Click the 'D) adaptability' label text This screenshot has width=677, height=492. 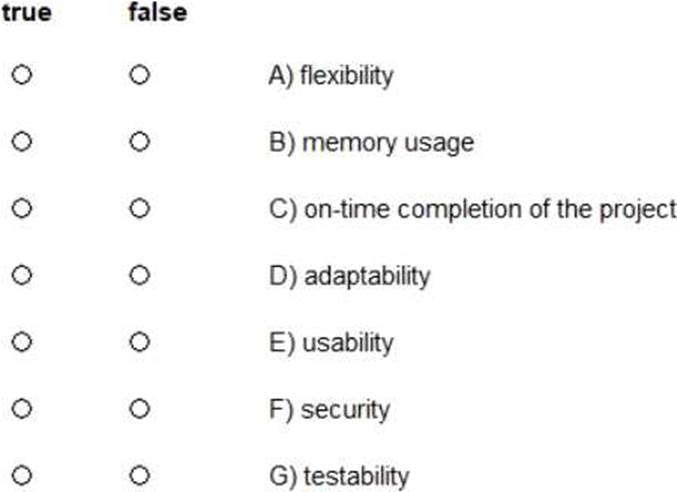(x=349, y=277)
